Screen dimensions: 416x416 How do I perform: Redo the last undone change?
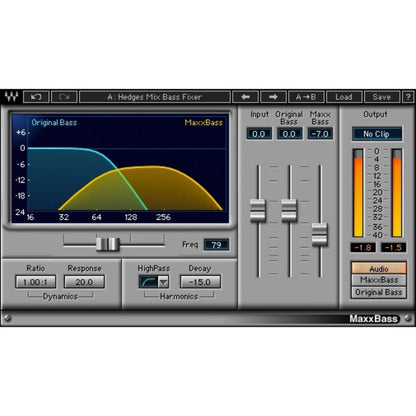pyautogui.click(x=64, y=97)
